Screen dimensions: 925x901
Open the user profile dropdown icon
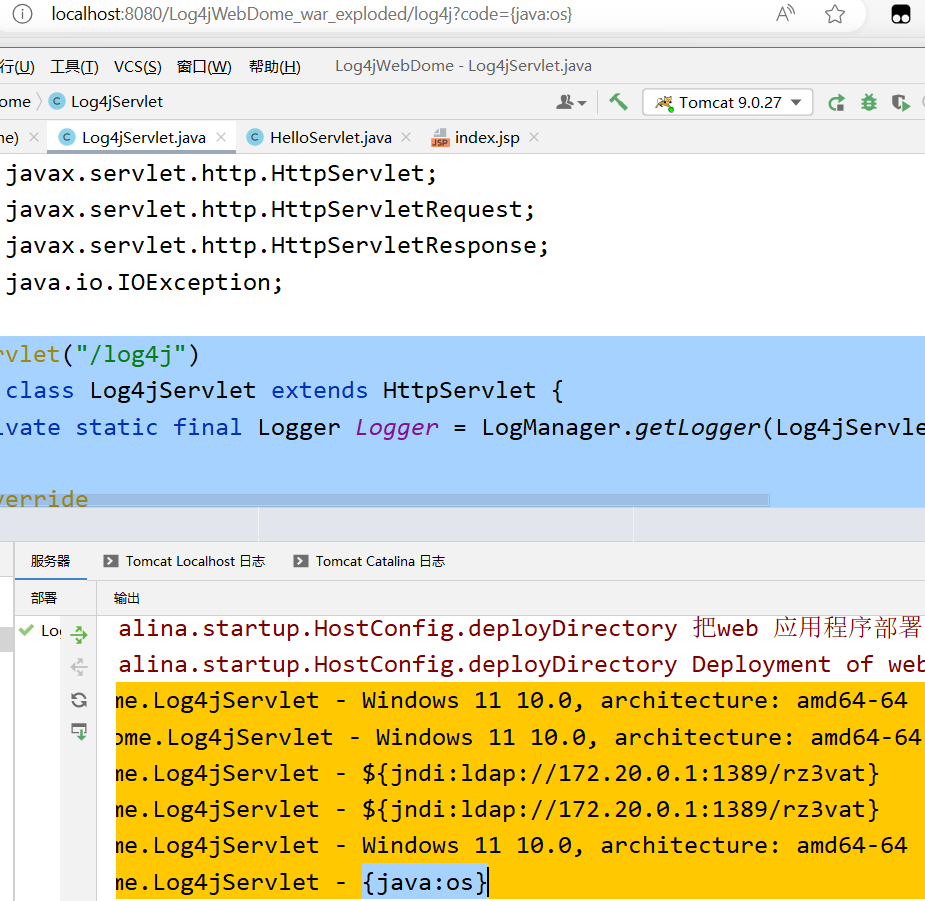coord(570,103)
